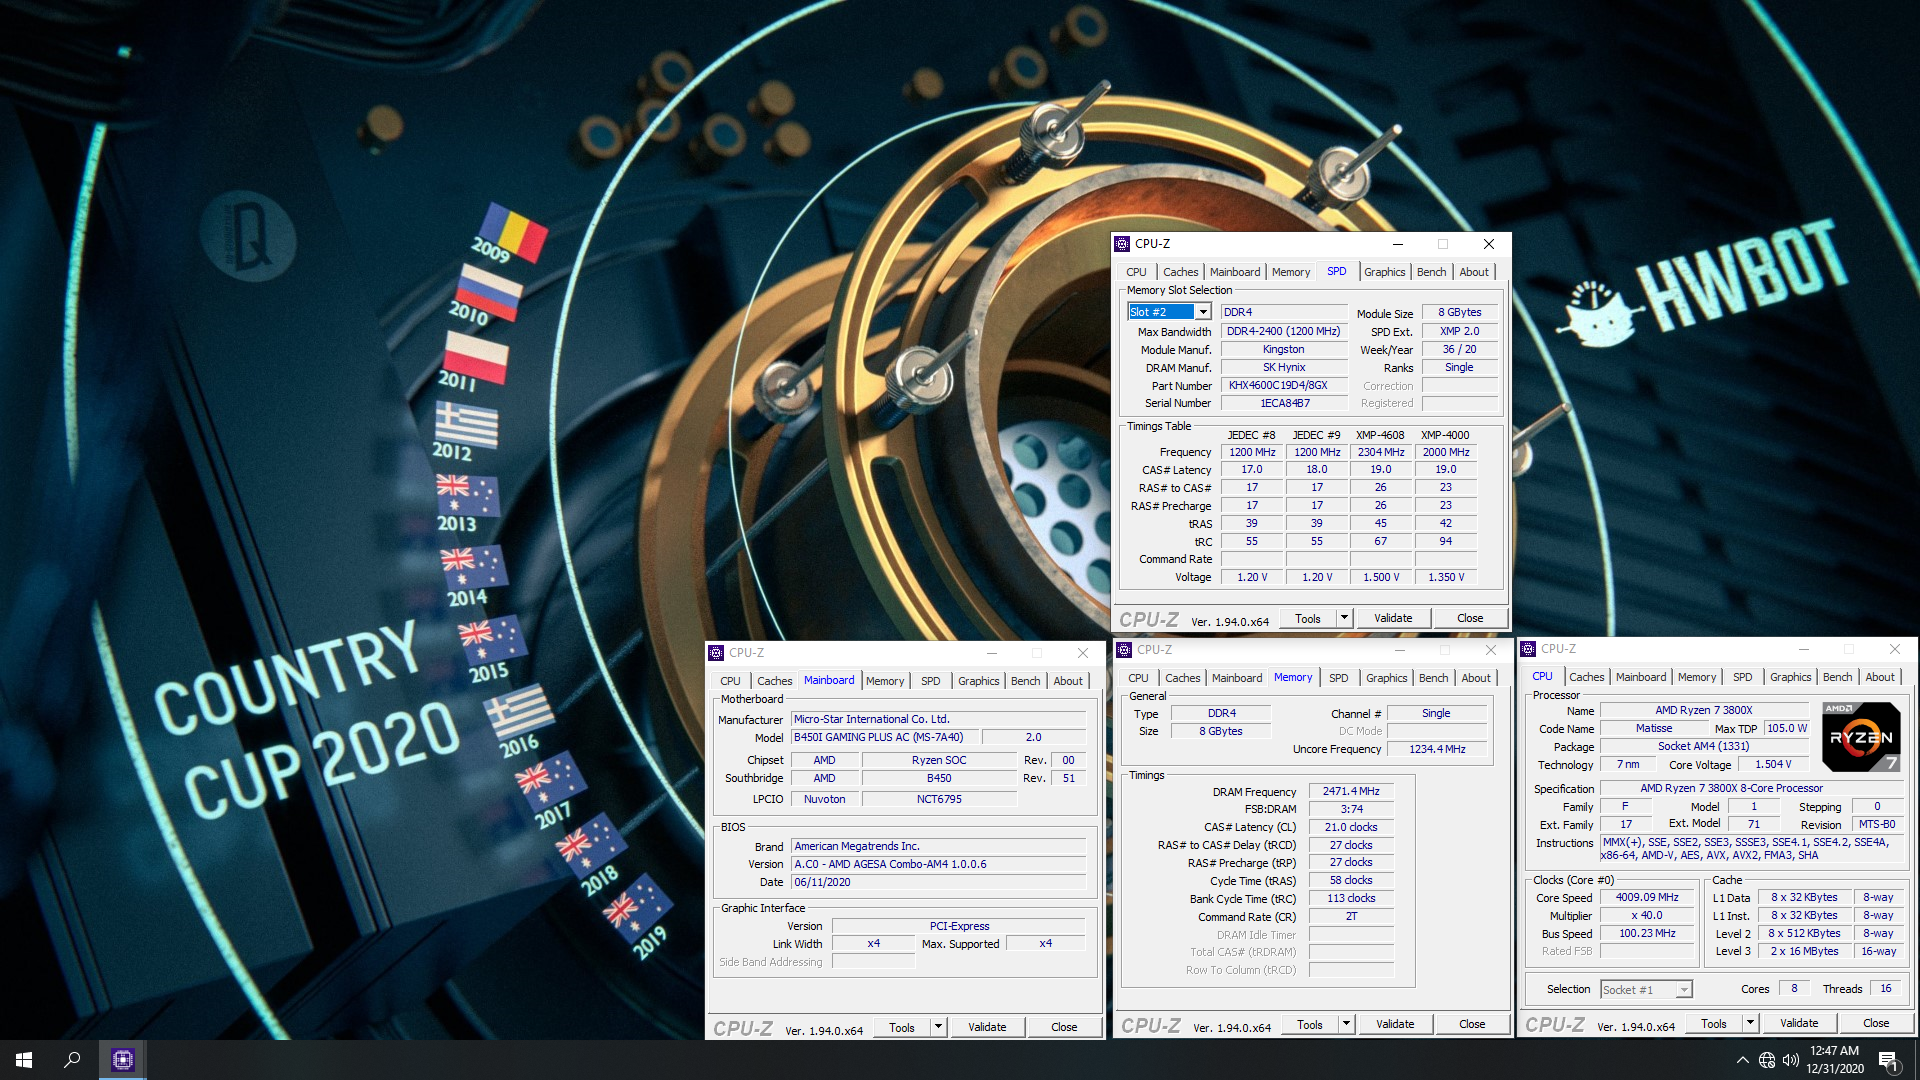The width and height of the screenshot is (1920, 1080).
Task: Open Socket #1 selection dropdown
Action: point(1684,990)
